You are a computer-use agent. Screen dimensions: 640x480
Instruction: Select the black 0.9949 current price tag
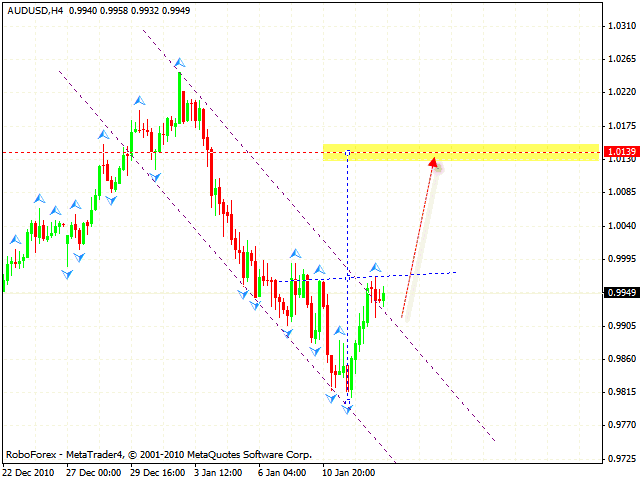tap(622, 292)
